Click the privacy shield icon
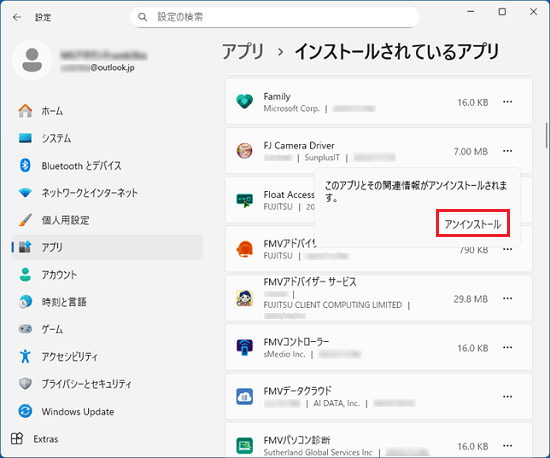 (x=25, y=384)
